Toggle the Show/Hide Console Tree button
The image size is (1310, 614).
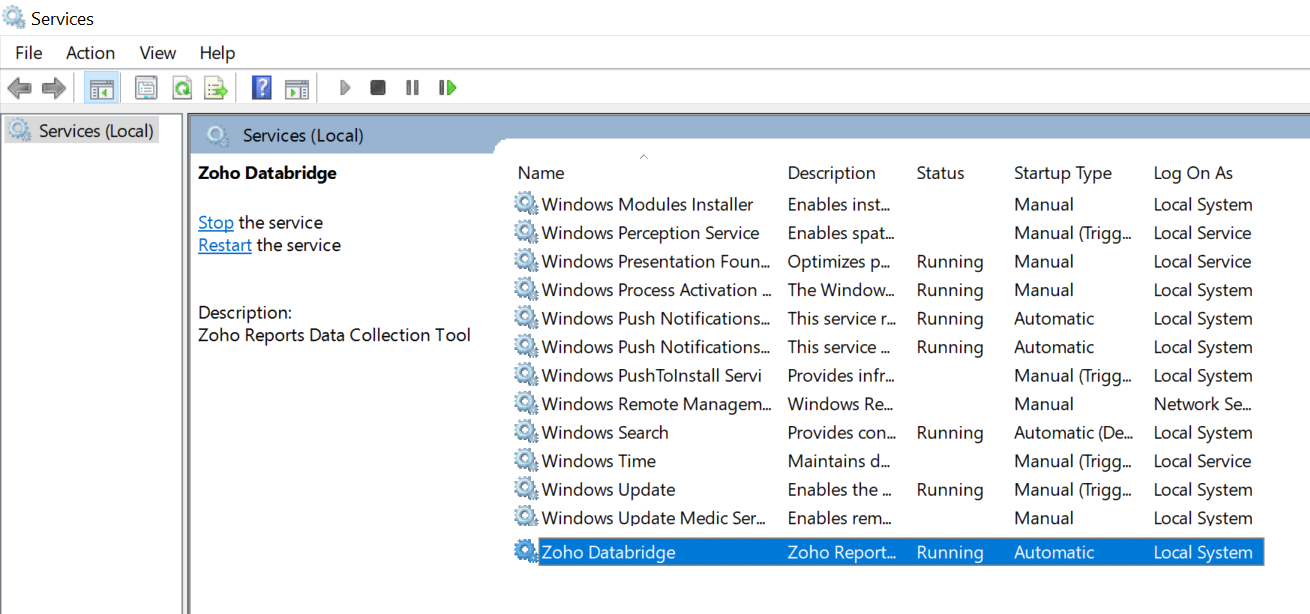pos(101,88)
